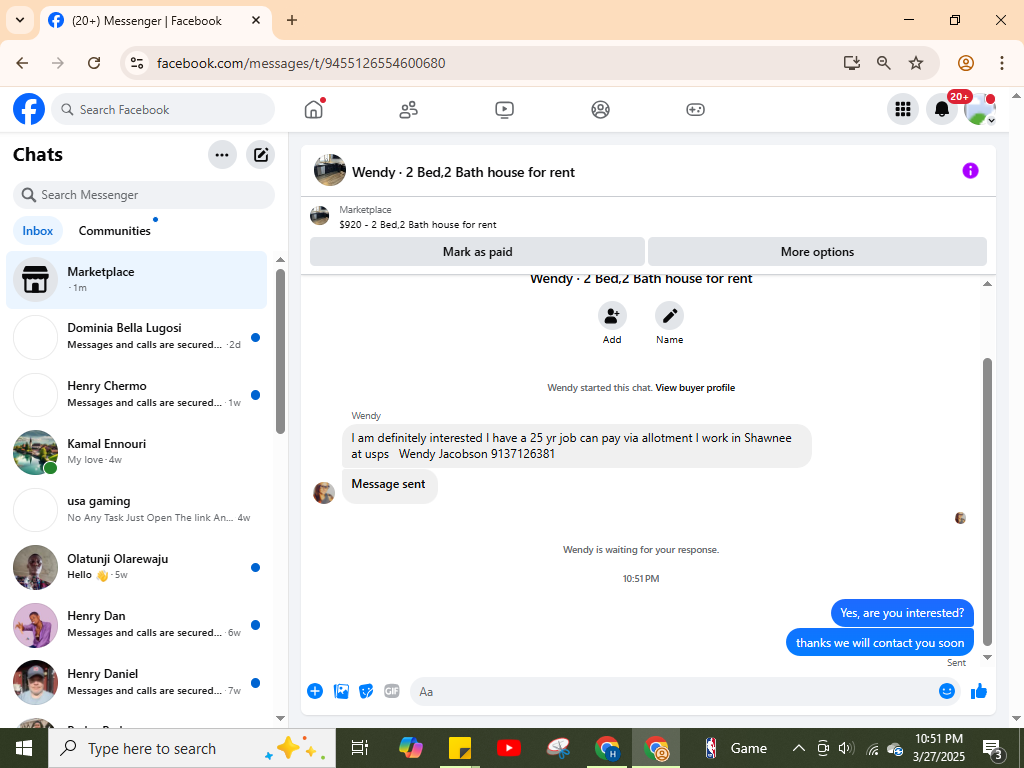Go to the Facebook Home icon
Screen dimensions: 1024x768
pyautogui.click(x=313, y=110)
